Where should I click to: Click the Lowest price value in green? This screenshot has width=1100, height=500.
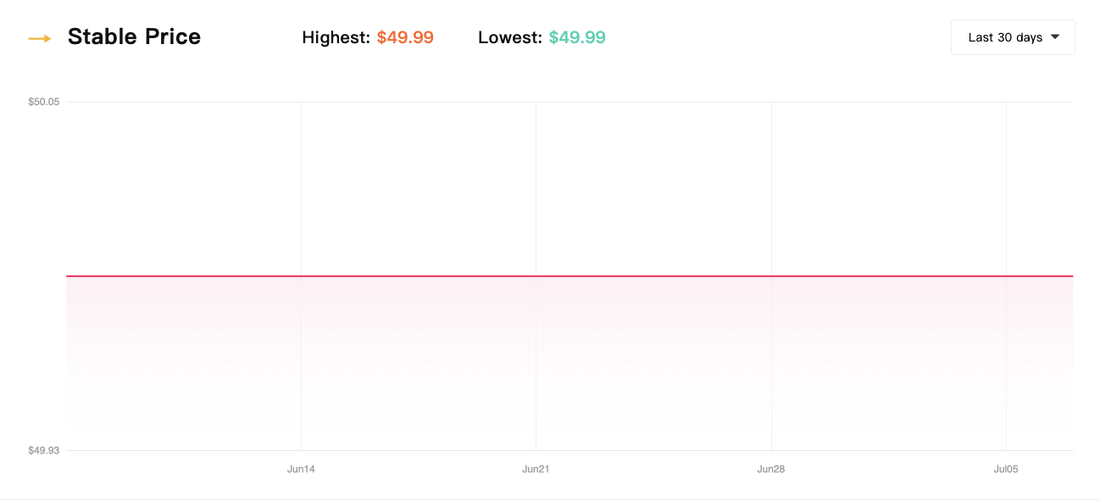pos(577,38)
